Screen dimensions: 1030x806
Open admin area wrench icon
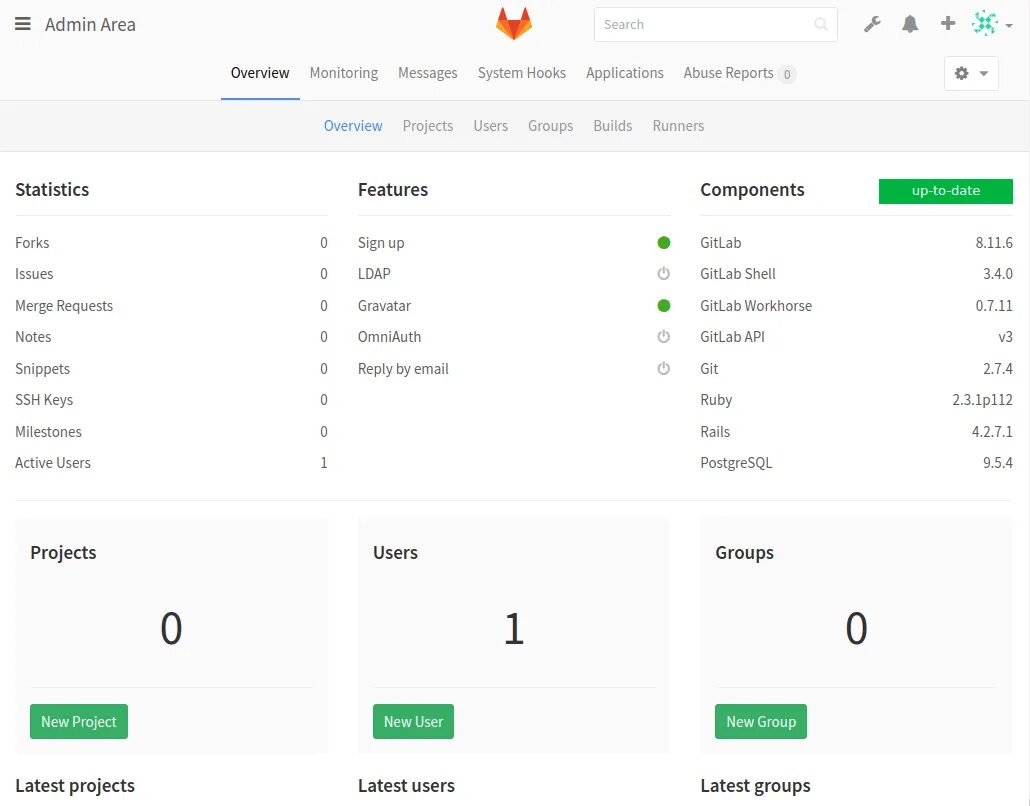[872, 24]
